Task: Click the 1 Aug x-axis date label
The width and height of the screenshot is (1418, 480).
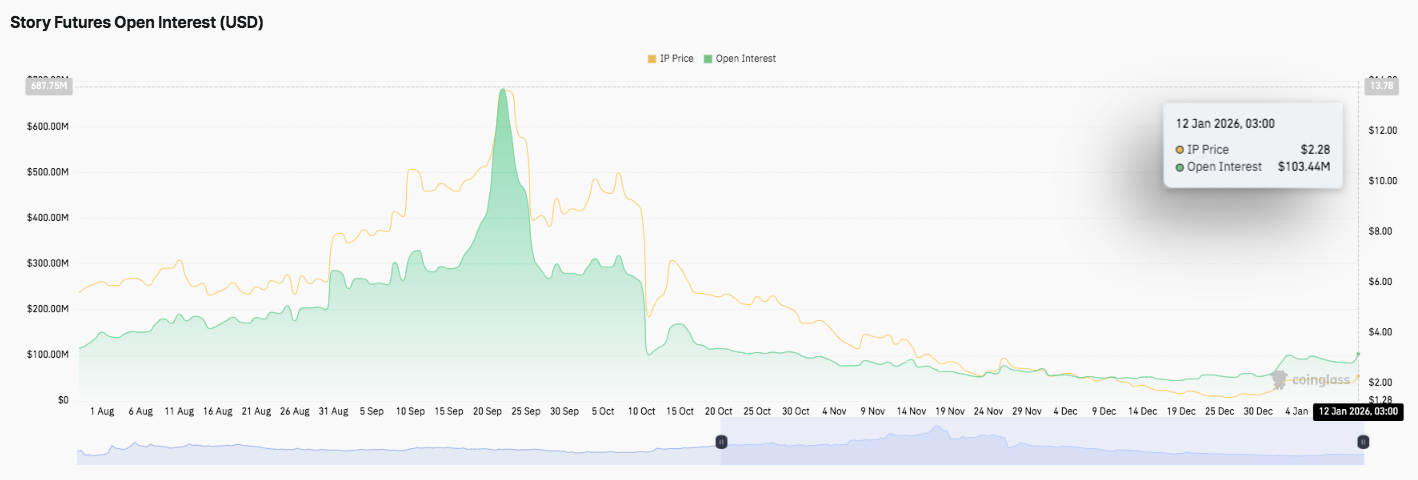Action: [101, 411]
